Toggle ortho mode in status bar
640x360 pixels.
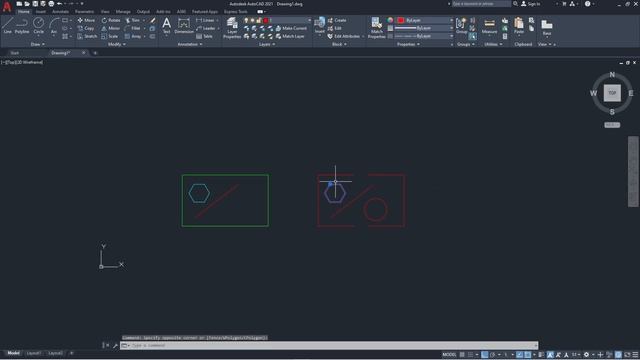coord(484,355)
